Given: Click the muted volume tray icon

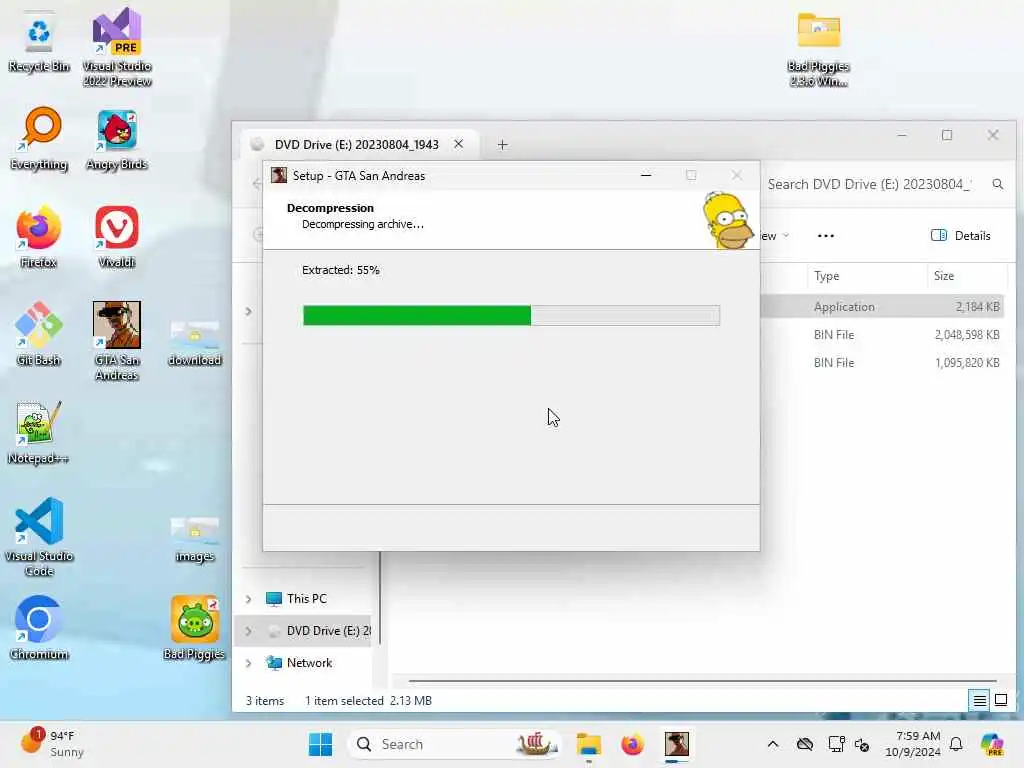Looking at the screenshot, I should [862, 744].
